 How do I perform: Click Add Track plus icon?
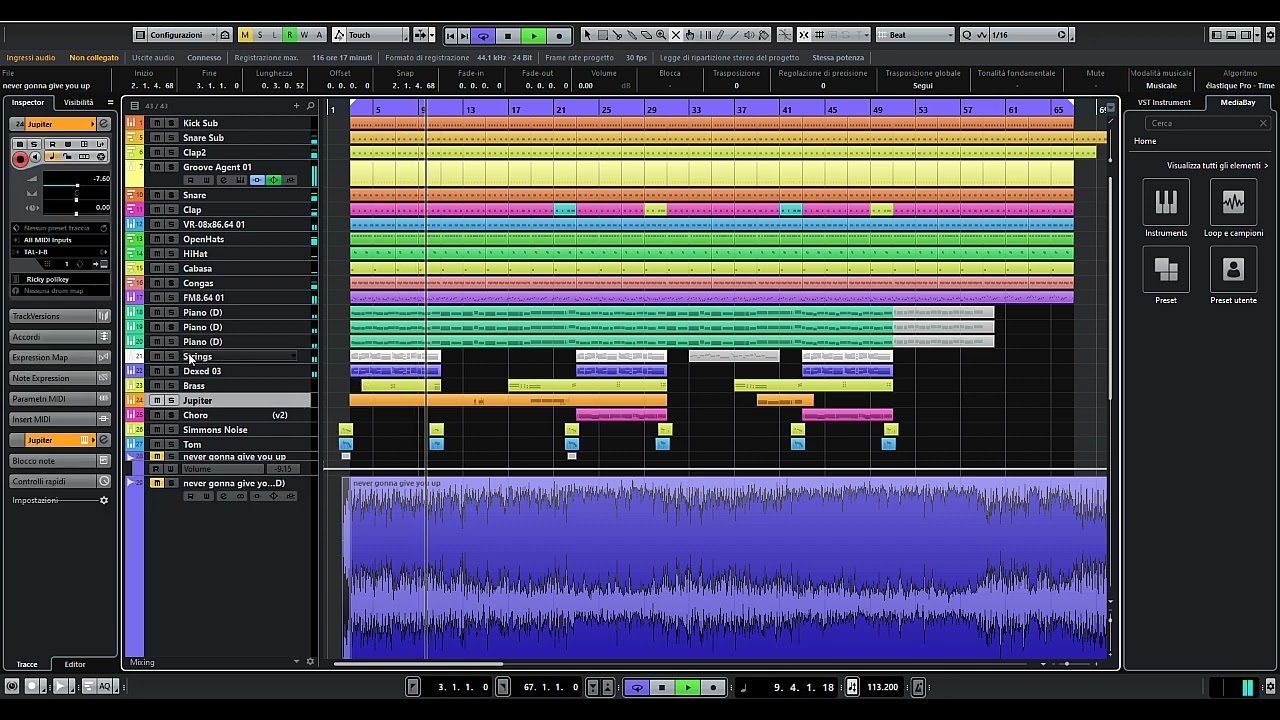point(296,105)
